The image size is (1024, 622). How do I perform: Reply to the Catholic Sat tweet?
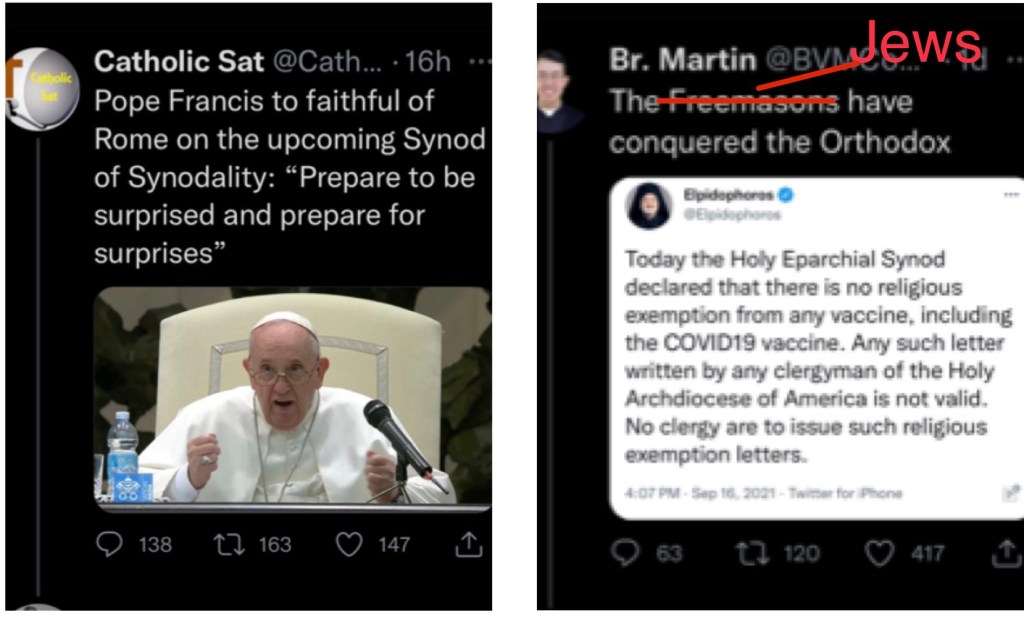coord(109,544)
